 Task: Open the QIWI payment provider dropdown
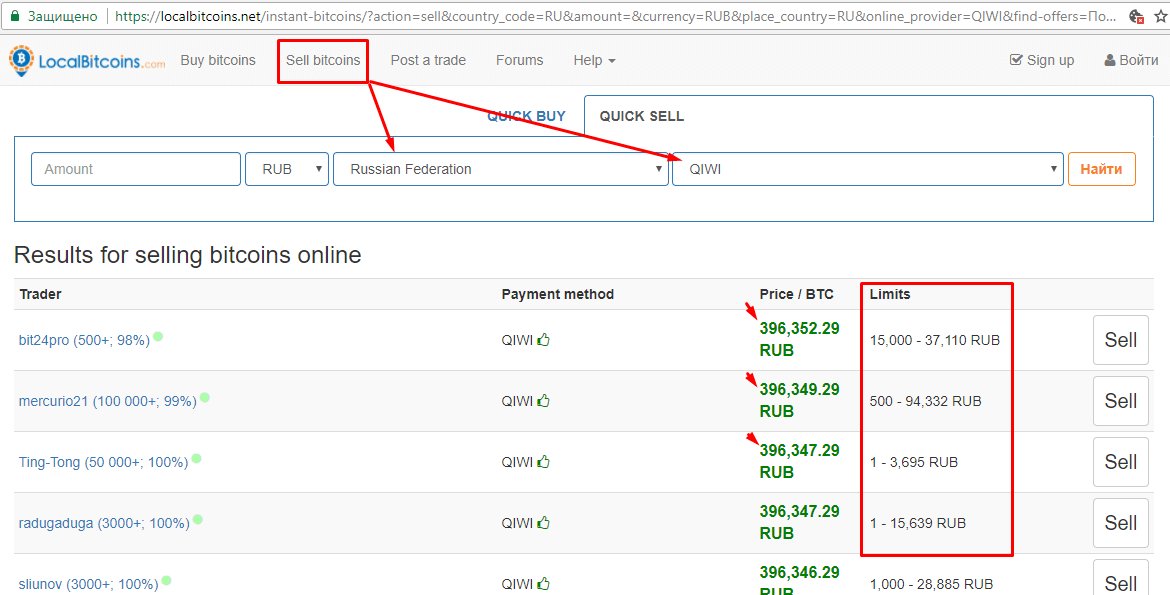pos(868,169)
